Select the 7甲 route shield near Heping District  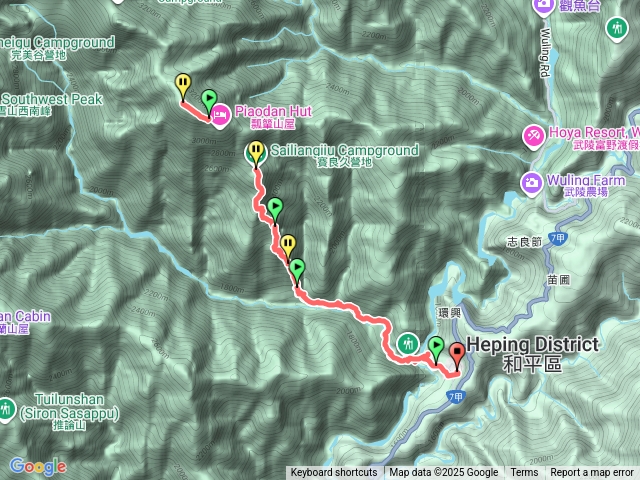[456, 397]
